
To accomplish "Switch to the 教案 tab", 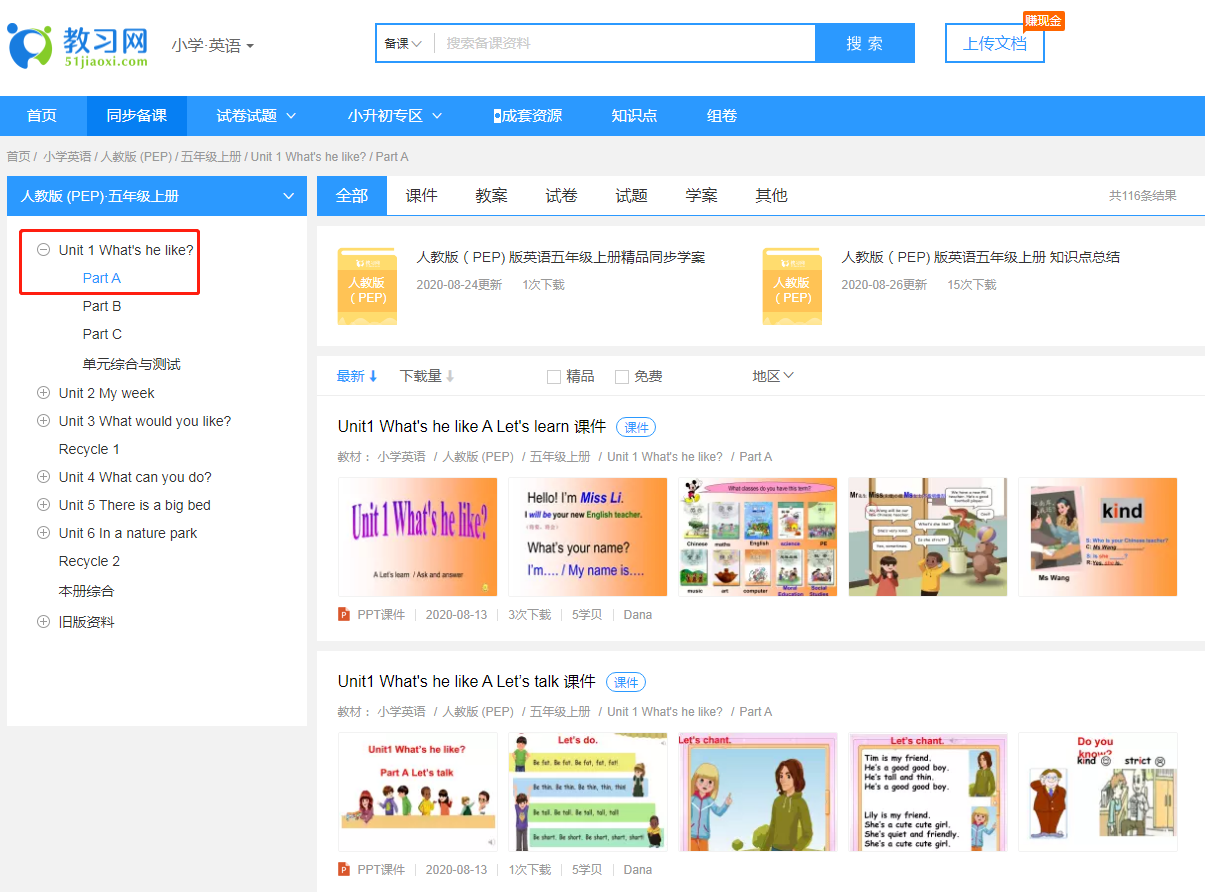I will (x=492, y=196).
